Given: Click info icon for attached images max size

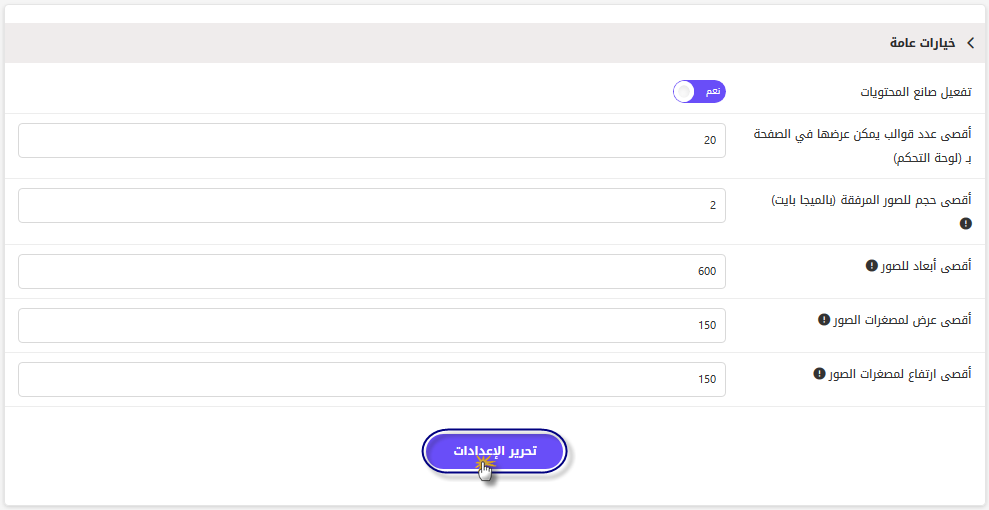Looking at the screenshot, I should (x=966, y=223).
